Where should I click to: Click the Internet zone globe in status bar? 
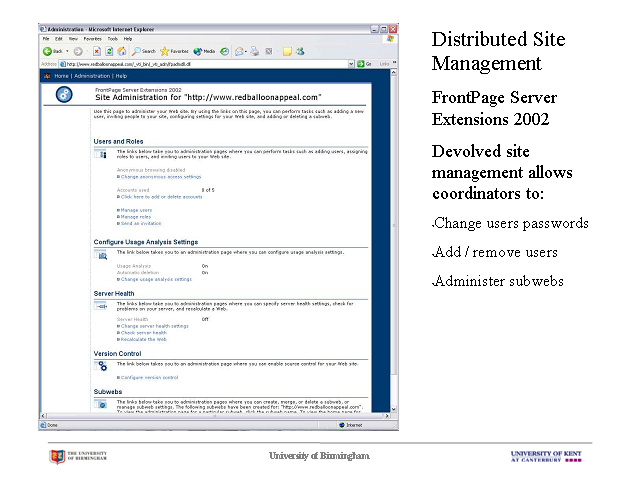tap(342, 425)
